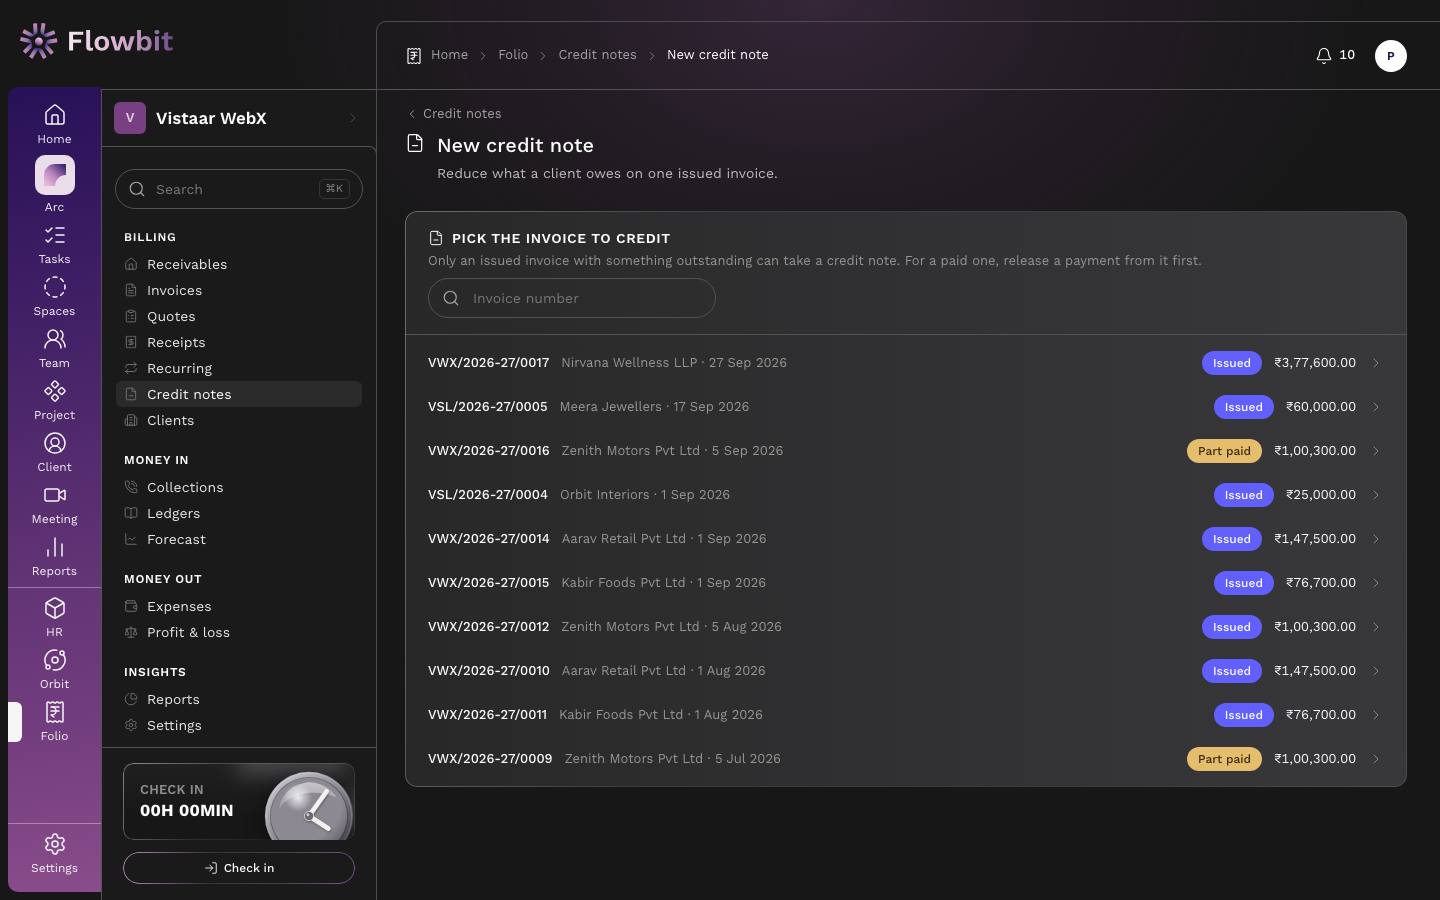Expand invoice VWX/2026-27/0009 row chevron

1376,759
